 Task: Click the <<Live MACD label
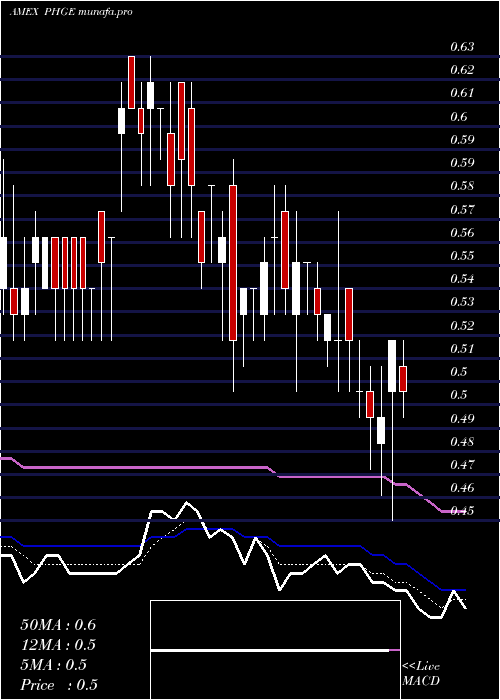coord(421,674)
